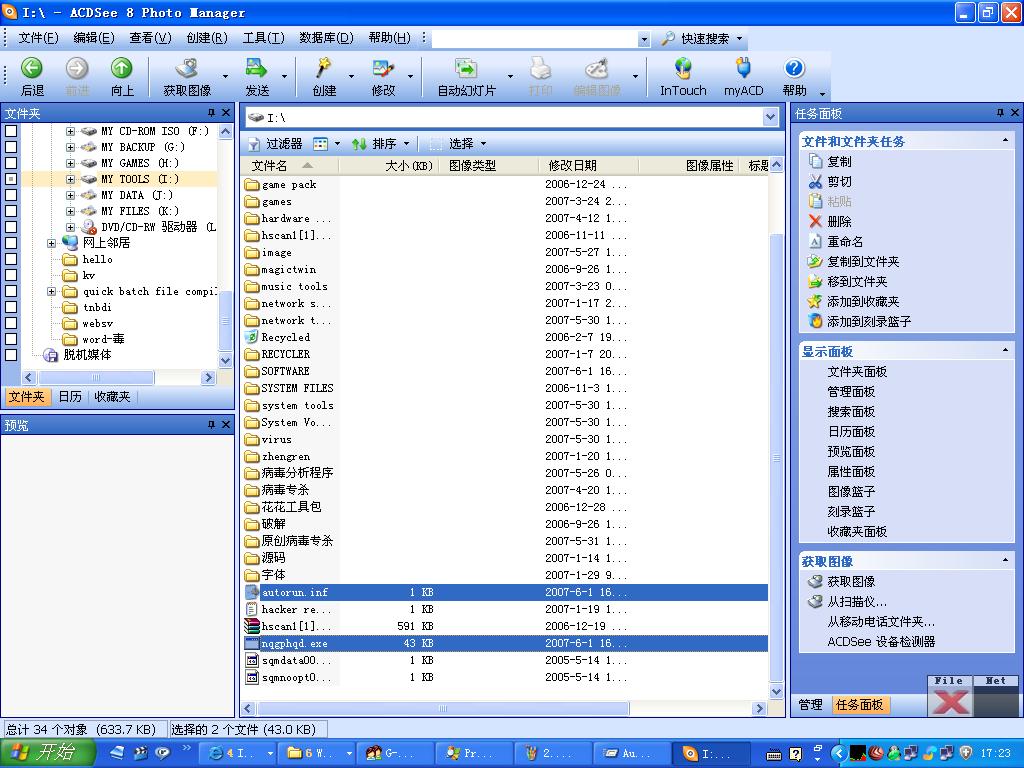Click the folder tree horizontal scrollbar

(x=97, y=377)
